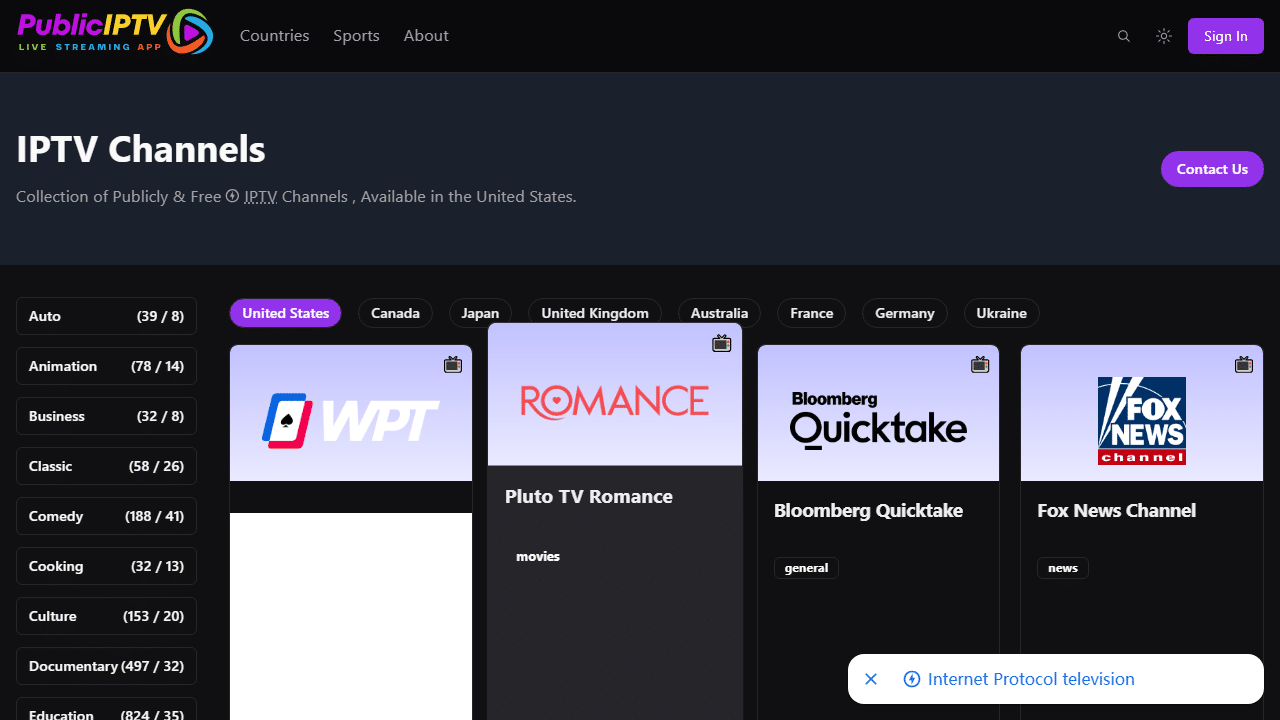Viewport: 1280px width, 720px height.
Task: Open the Animation category (78 / 14)
Action: click(x=106, y=366)
